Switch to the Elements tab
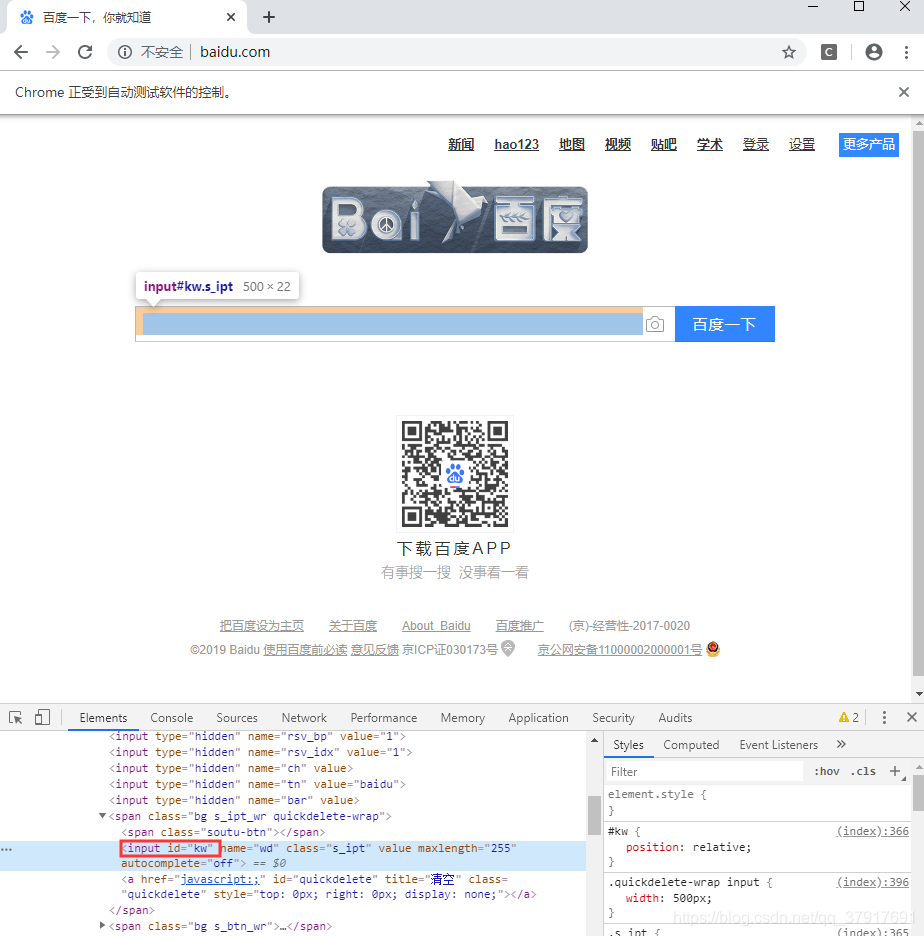 103,718
